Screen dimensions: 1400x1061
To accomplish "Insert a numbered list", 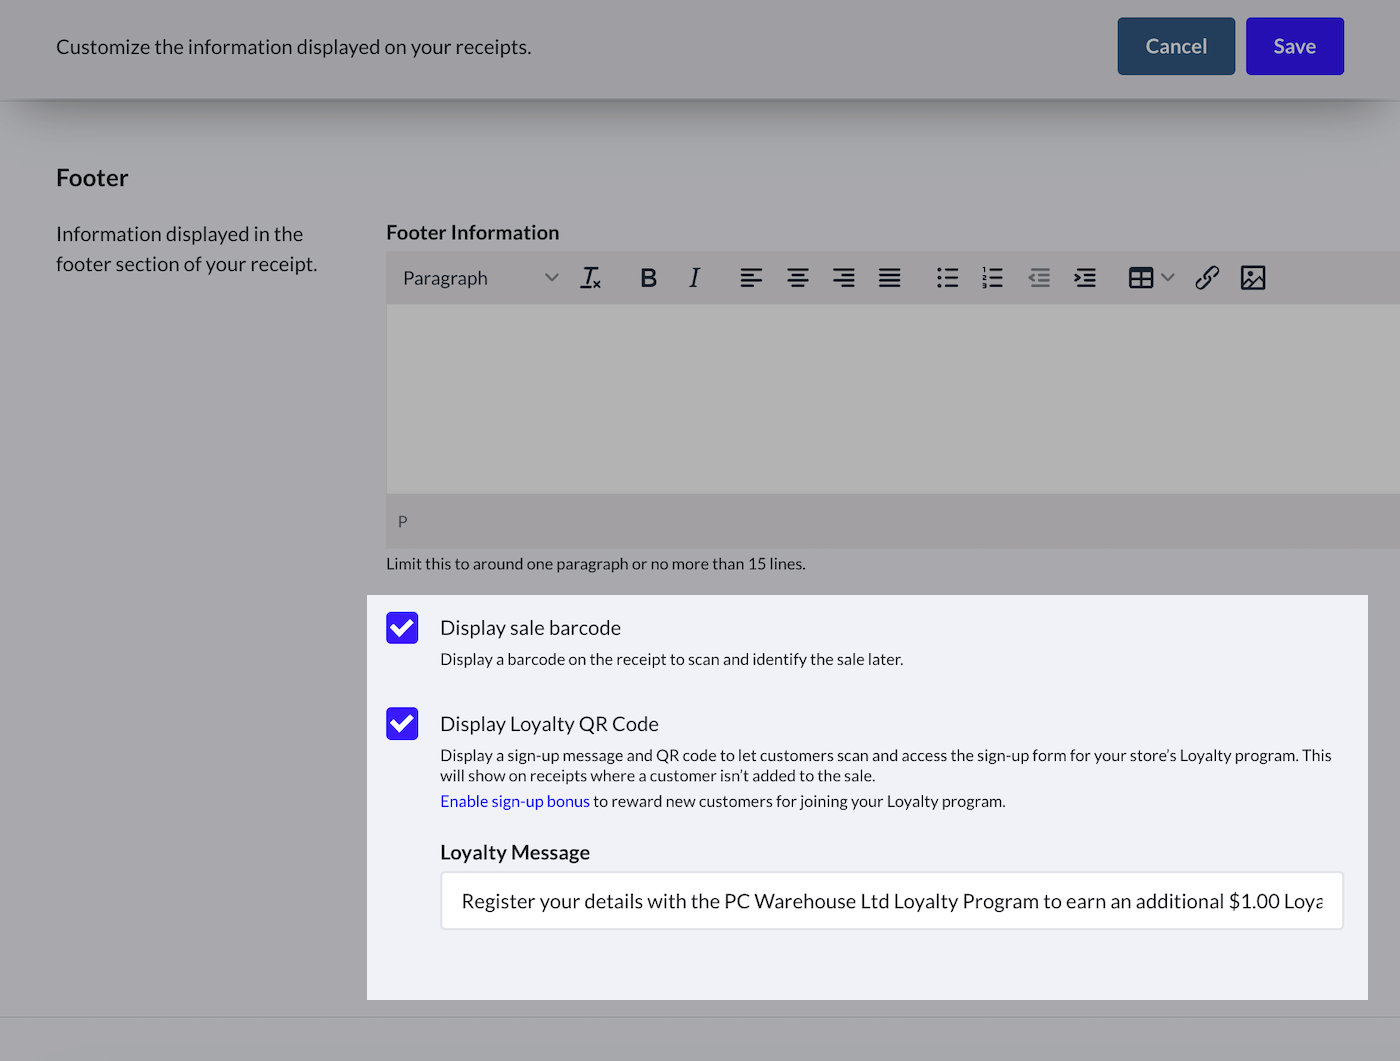I will (x=992, y=278).
